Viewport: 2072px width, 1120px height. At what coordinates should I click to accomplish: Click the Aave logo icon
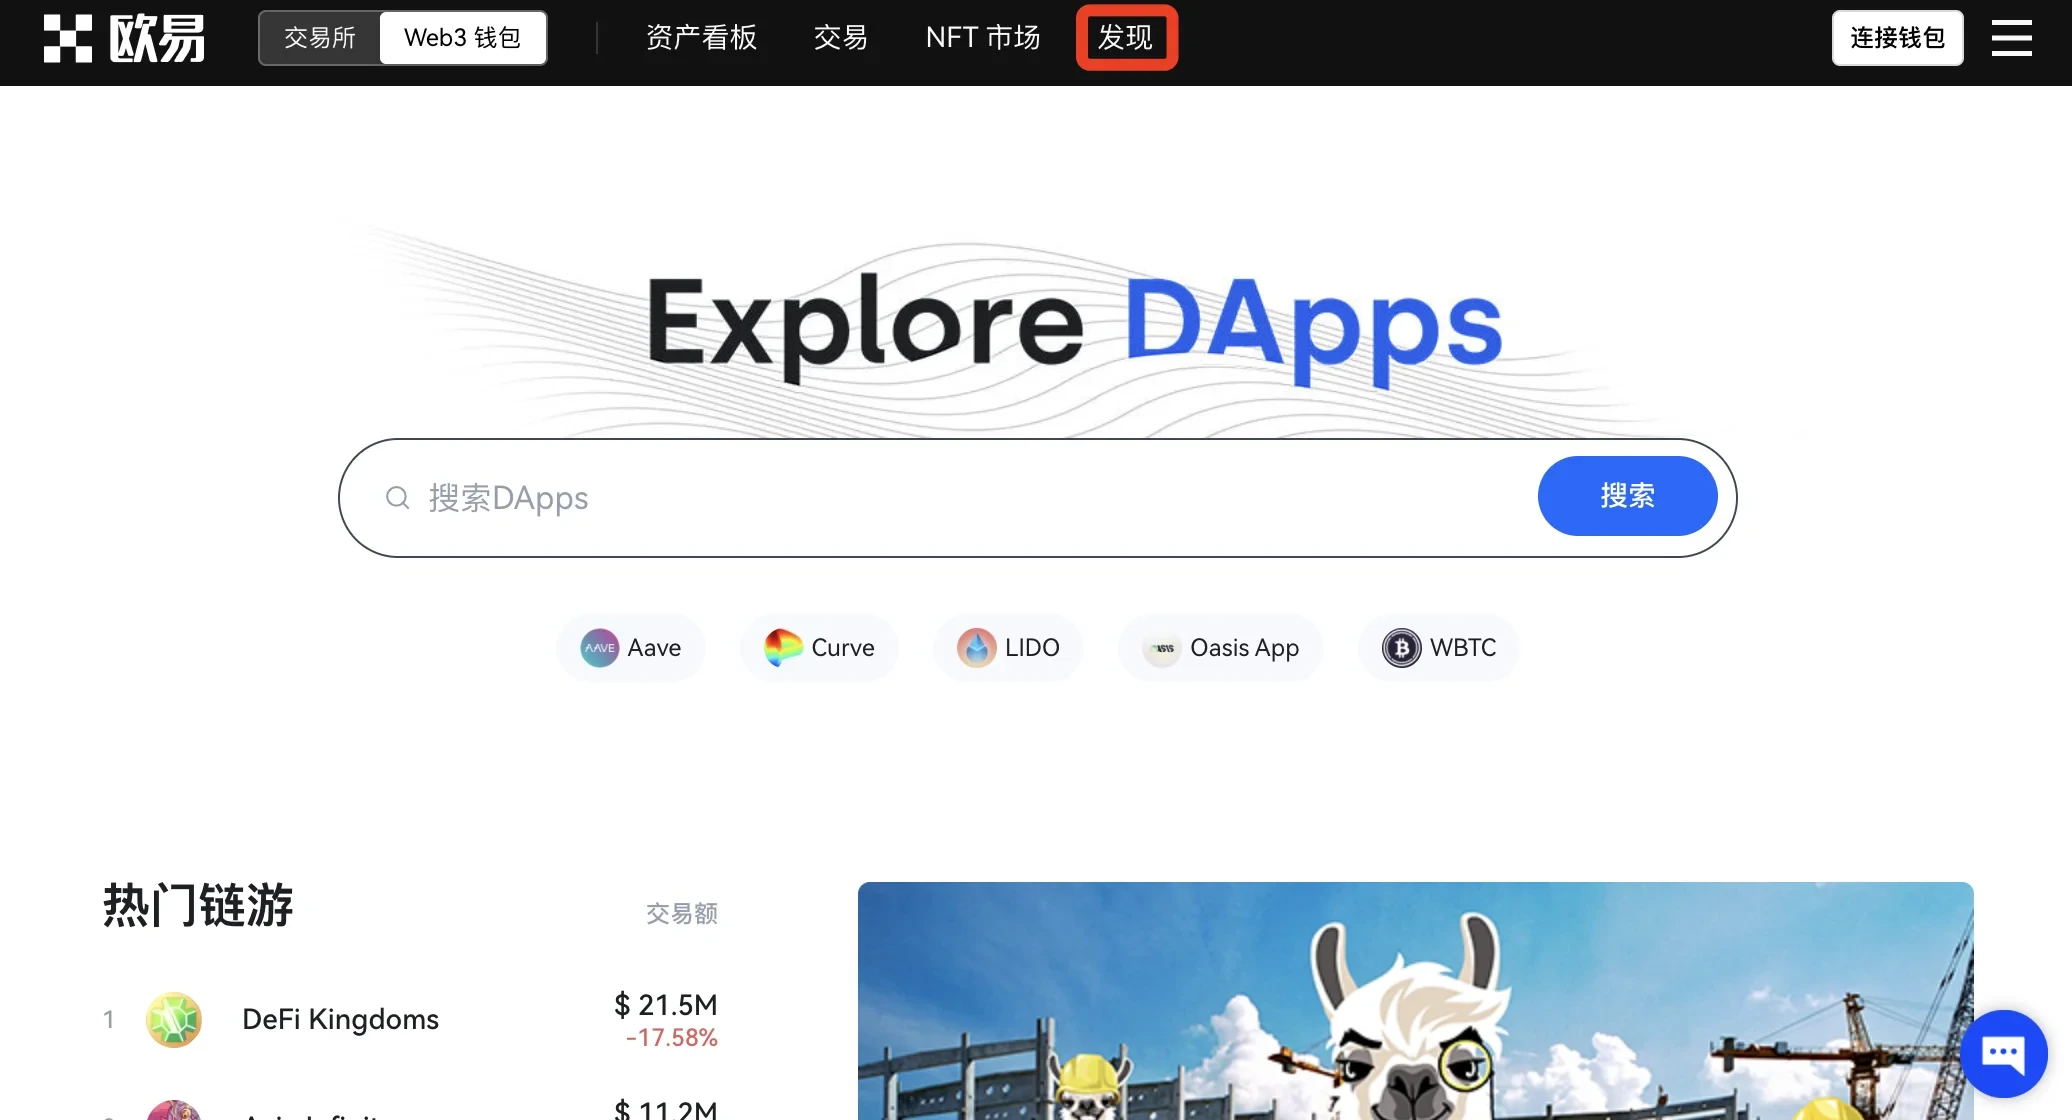599,648
